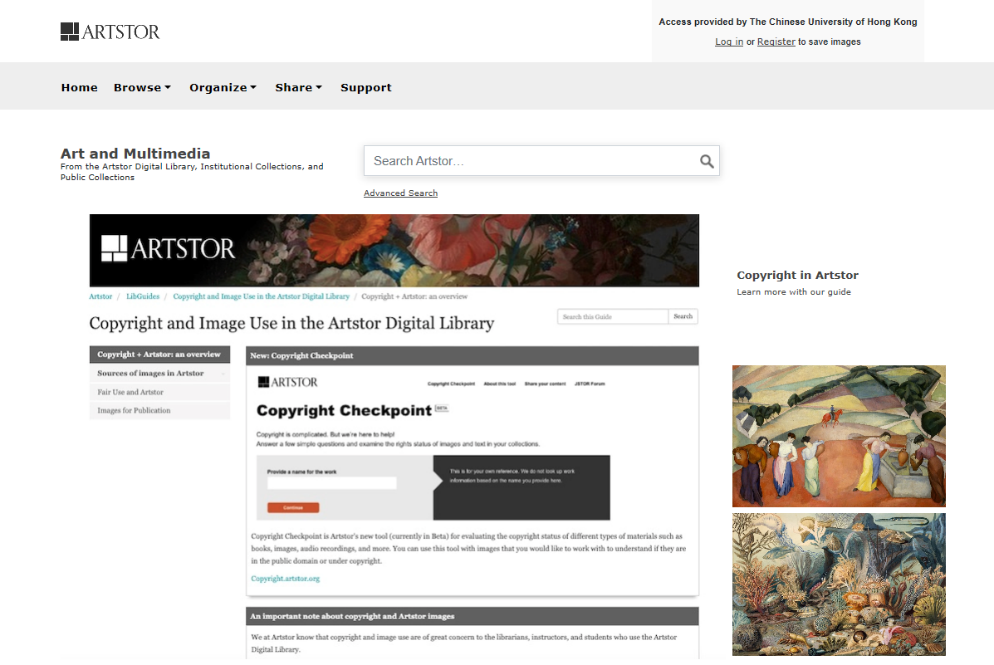Click the orange Continue button
Image resolution: width=994 pixels, height=665 pixels.
[x=293, y=508]
